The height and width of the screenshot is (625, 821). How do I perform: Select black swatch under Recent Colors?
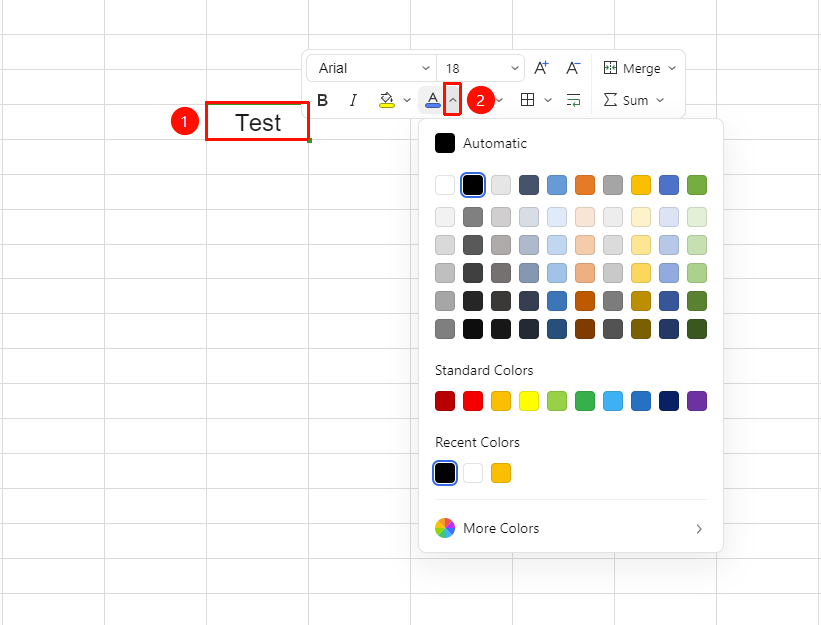pyautogui.click(x=445, y=473)
